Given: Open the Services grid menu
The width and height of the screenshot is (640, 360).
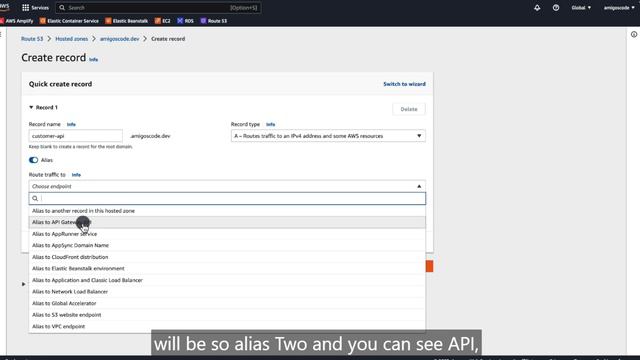Looking at the screenshot, I should (x=35, y=7).
